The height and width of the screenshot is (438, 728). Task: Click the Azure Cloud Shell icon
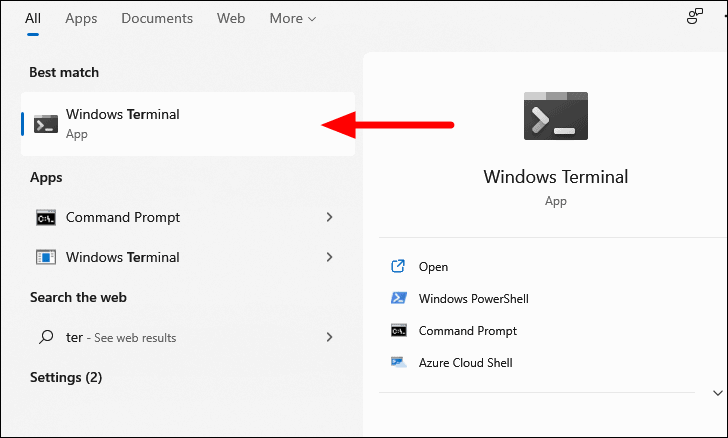pyautogui.click(x=399, y=362)
